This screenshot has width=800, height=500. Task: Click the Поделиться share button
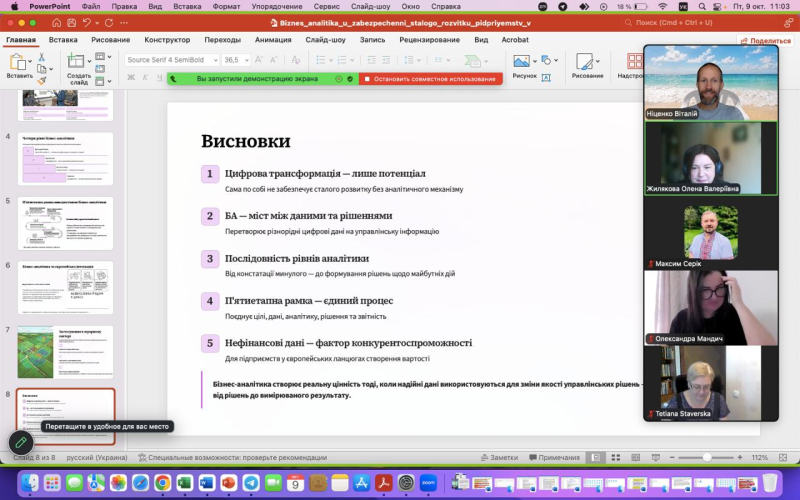coord(766,41)
